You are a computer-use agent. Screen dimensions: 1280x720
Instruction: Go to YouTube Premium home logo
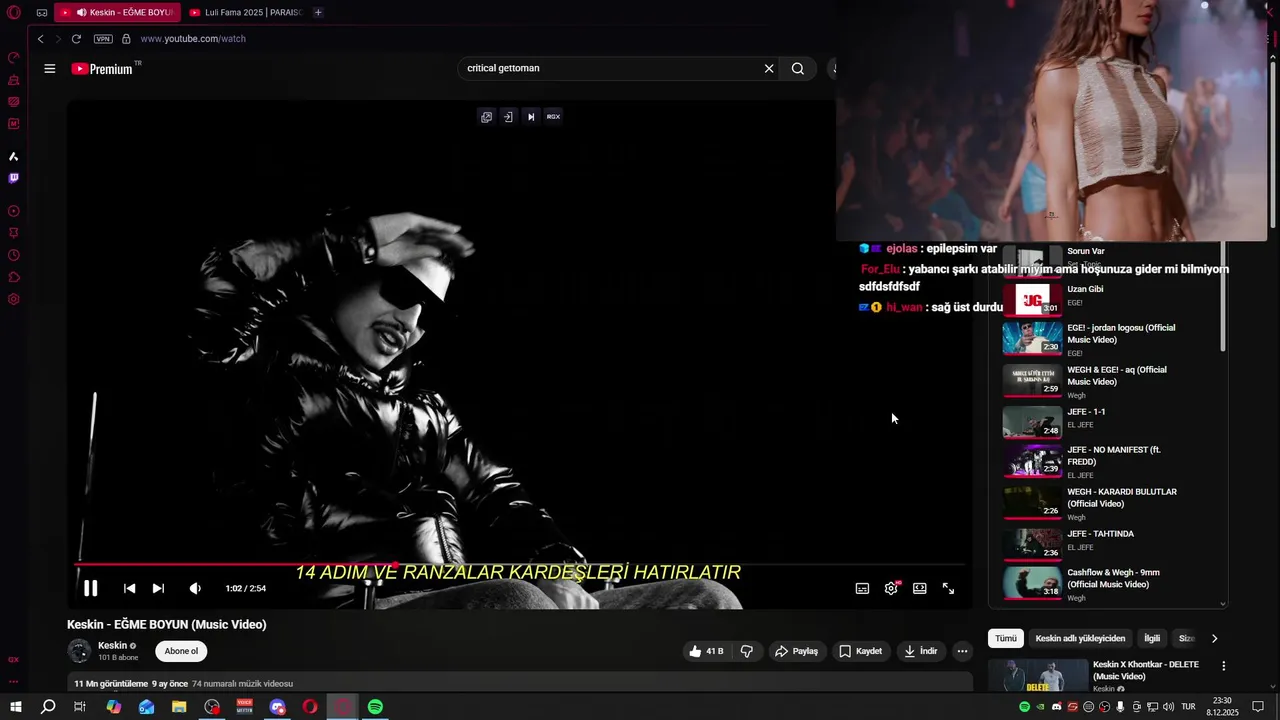click(x=106, y=69)
